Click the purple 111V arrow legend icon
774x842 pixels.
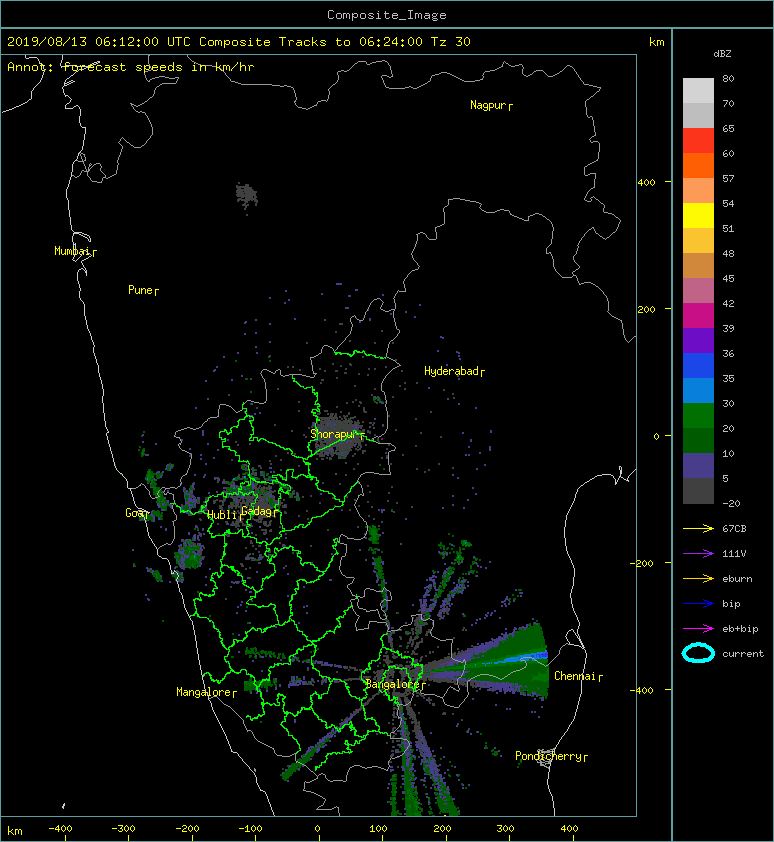698,554
